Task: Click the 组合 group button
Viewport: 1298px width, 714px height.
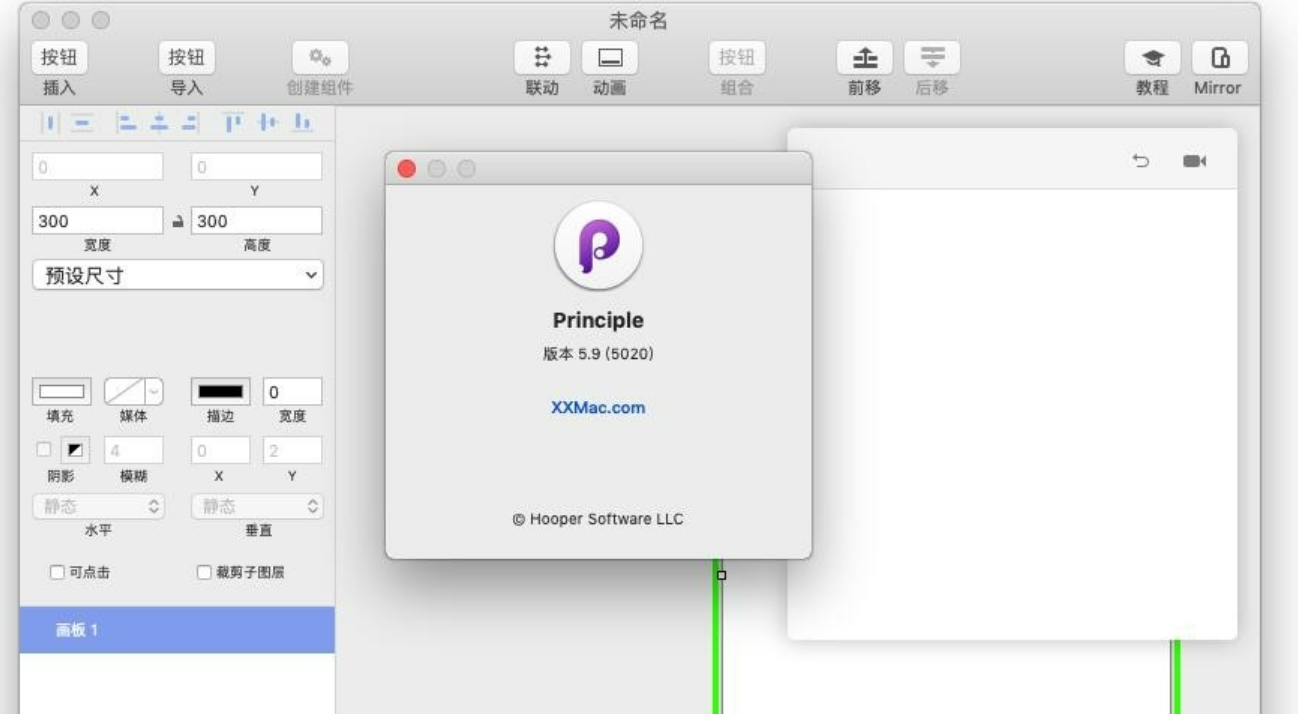Action: [x=737, y=58]
